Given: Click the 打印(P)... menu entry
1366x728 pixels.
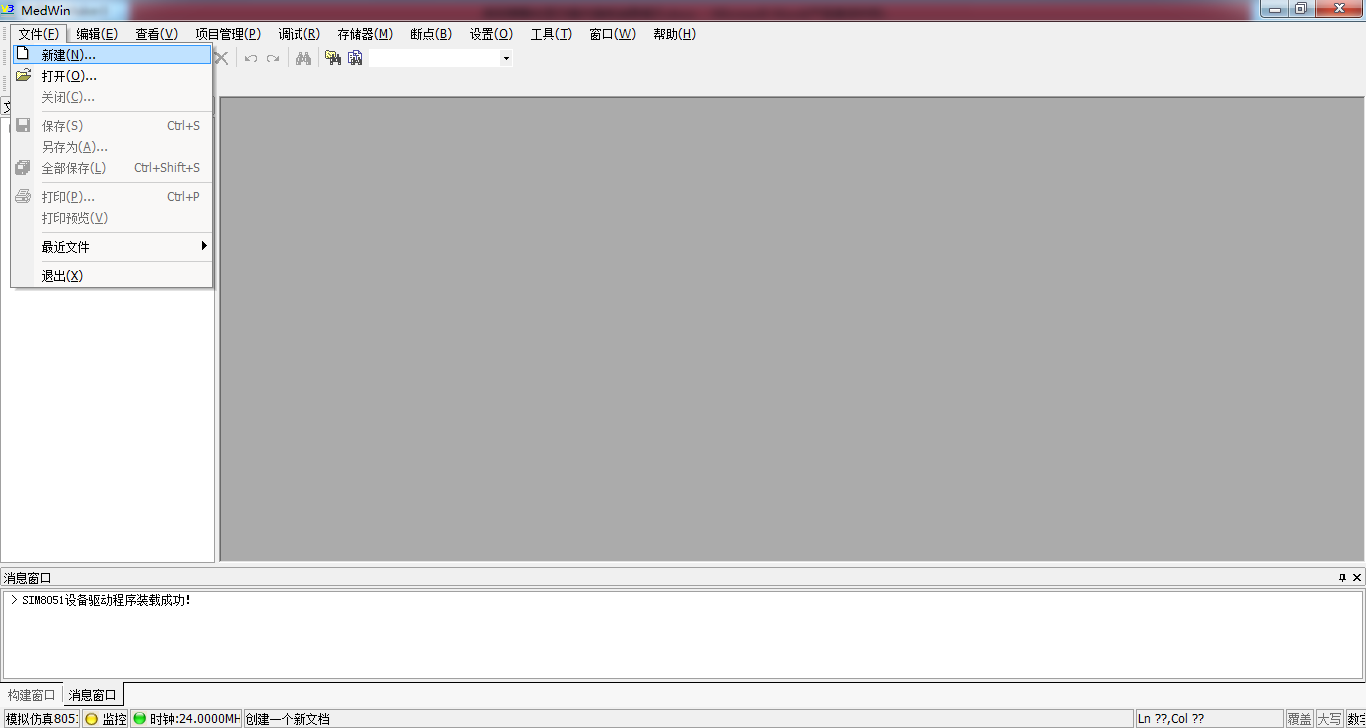Looking at the screenshot, I should 112,197.
